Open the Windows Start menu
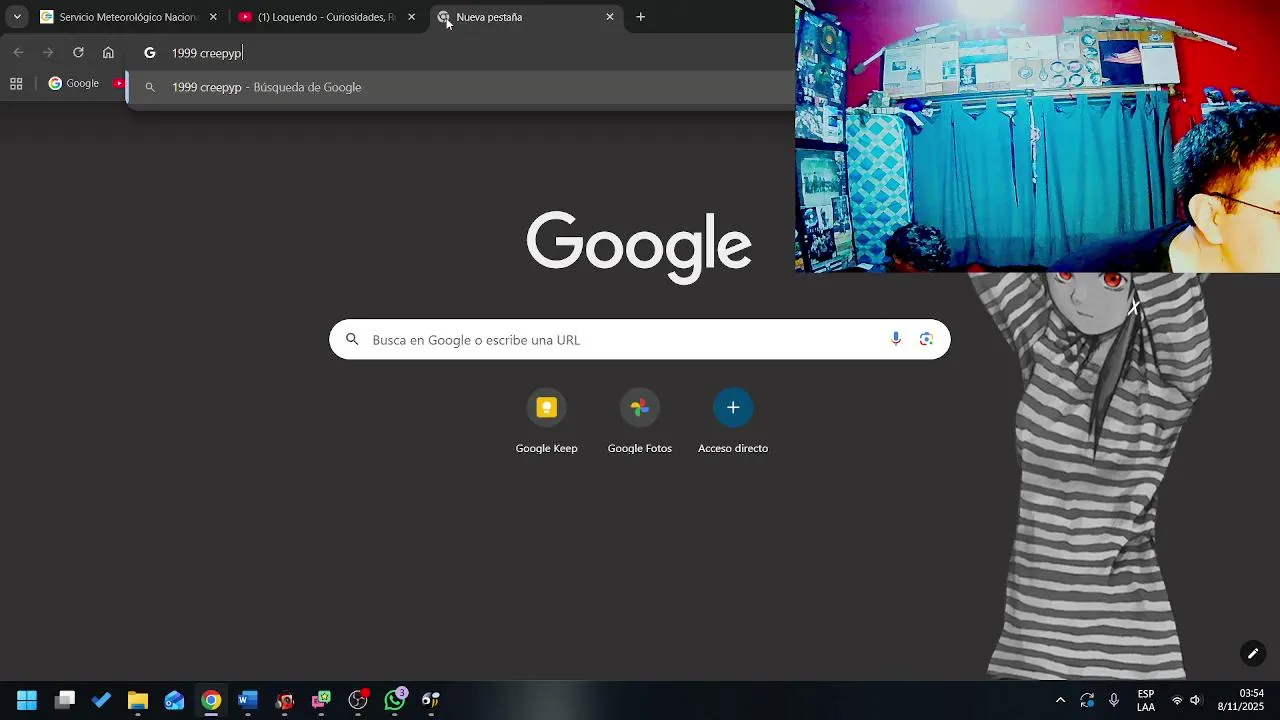Image resolution: width=1280 pixels, height=720 pixels. point(27,700)
